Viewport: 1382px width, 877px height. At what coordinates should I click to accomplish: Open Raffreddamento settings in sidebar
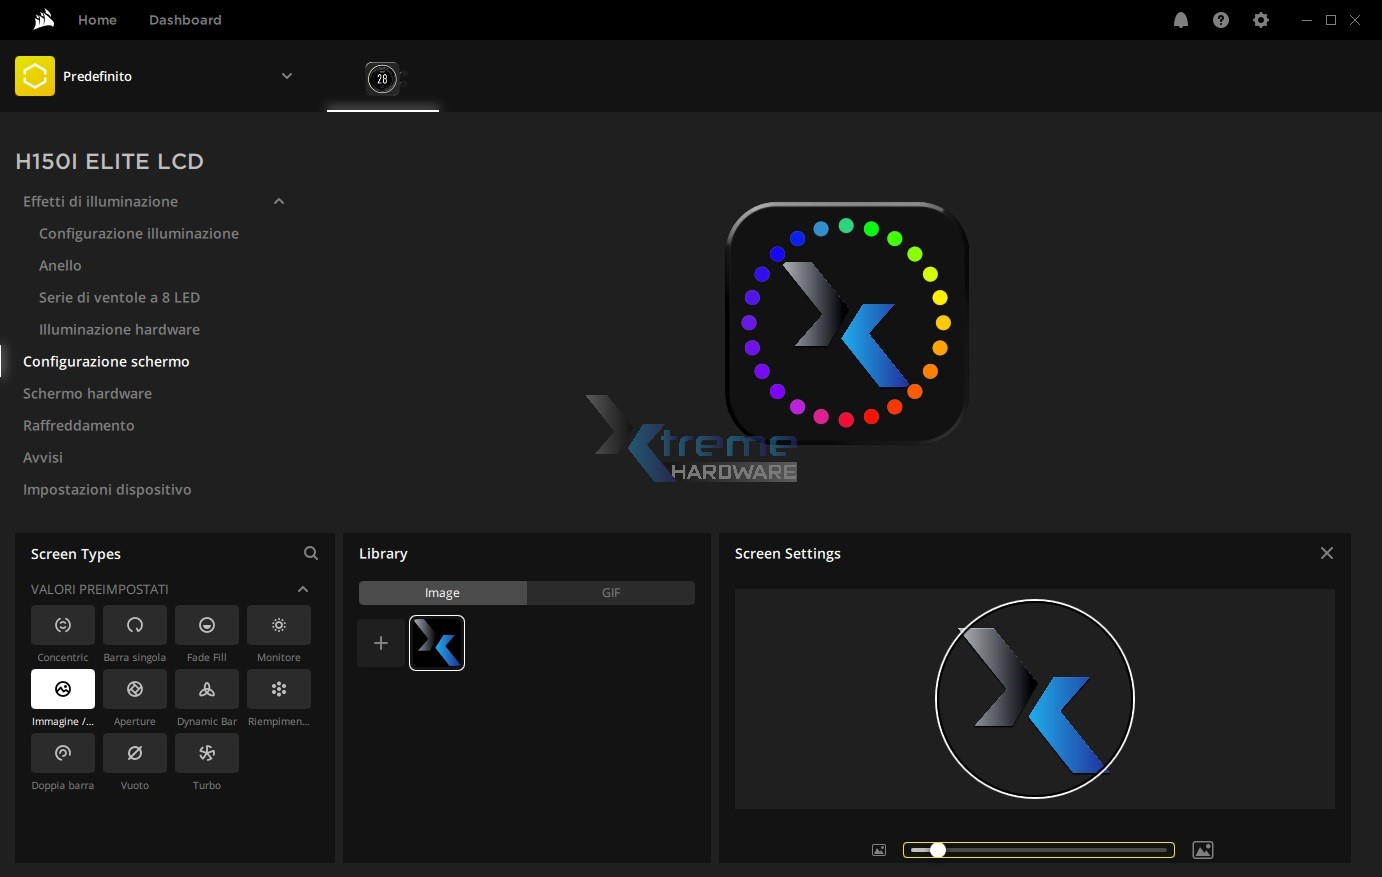pyautogui.click(x=79, y=425)
